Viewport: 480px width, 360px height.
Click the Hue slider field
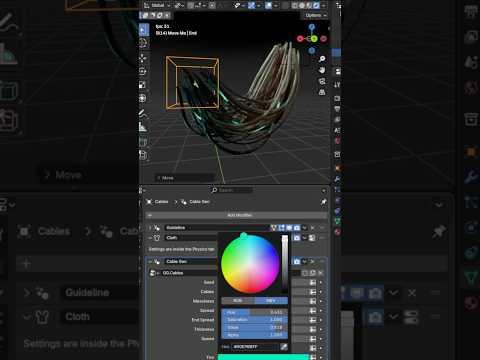click(x=254, y=312)
